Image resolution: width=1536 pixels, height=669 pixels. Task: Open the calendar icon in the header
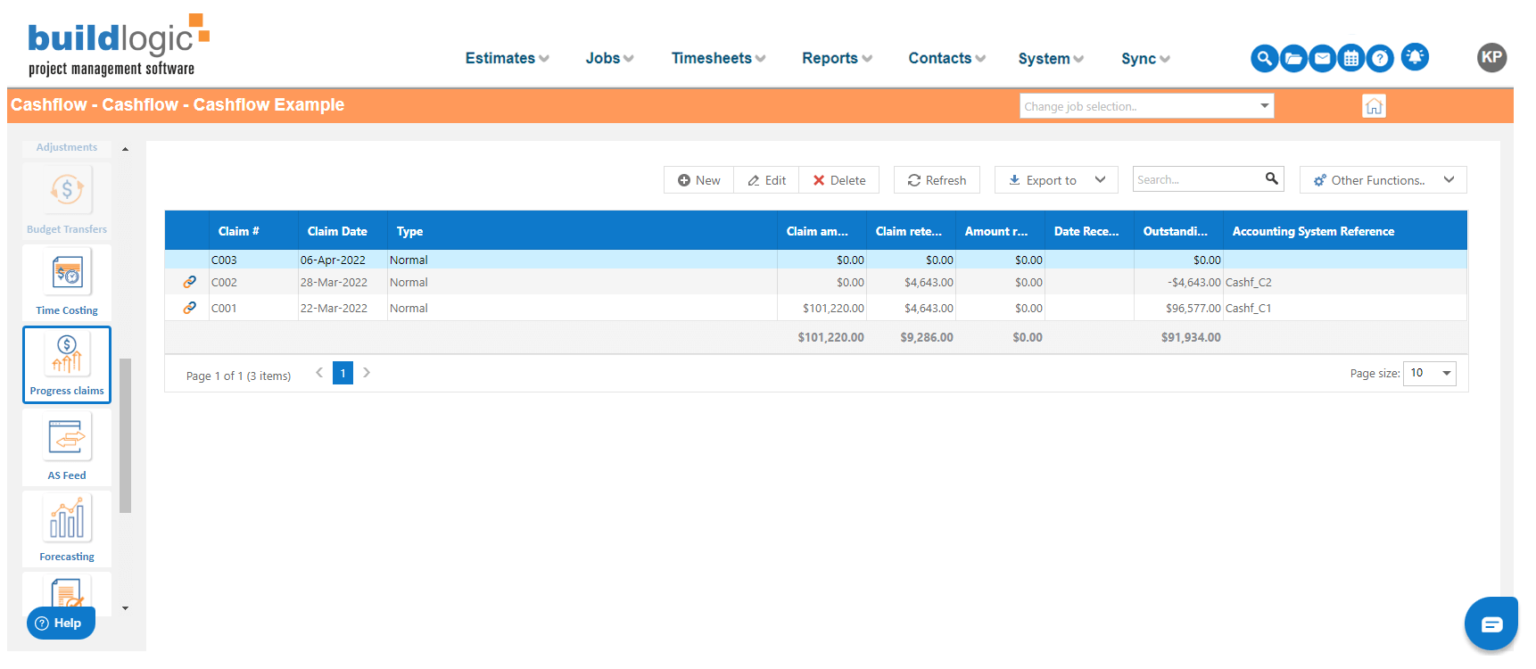(1351, 58)
